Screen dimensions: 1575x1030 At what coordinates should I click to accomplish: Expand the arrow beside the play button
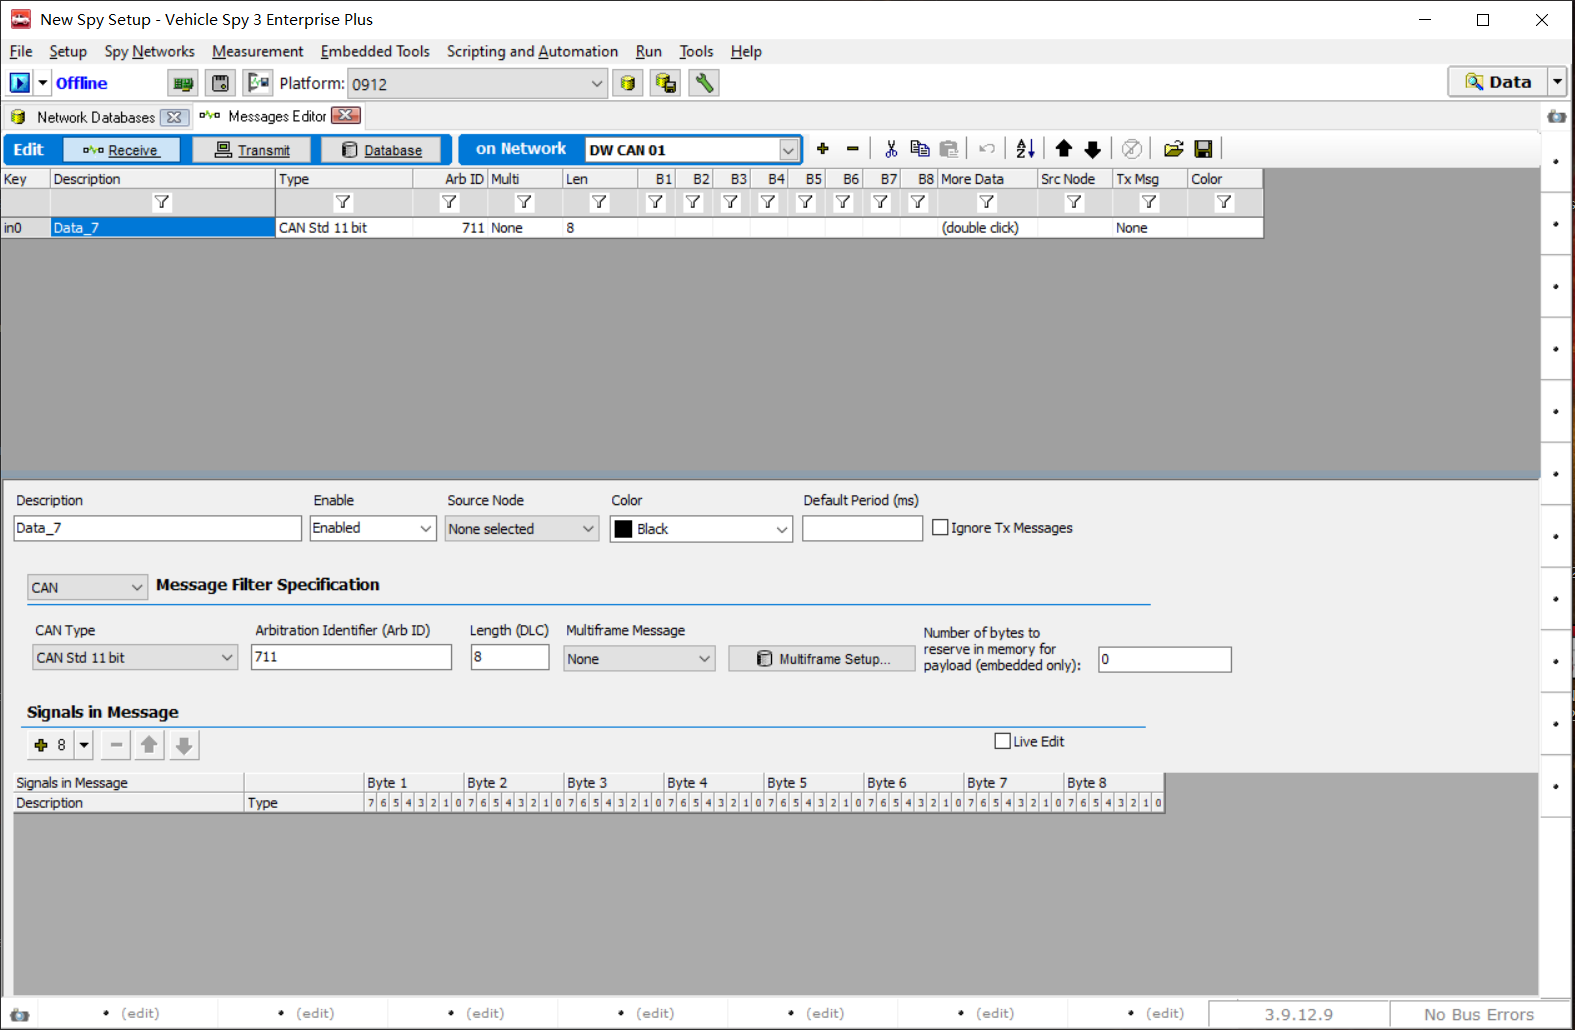pos(43,83)
